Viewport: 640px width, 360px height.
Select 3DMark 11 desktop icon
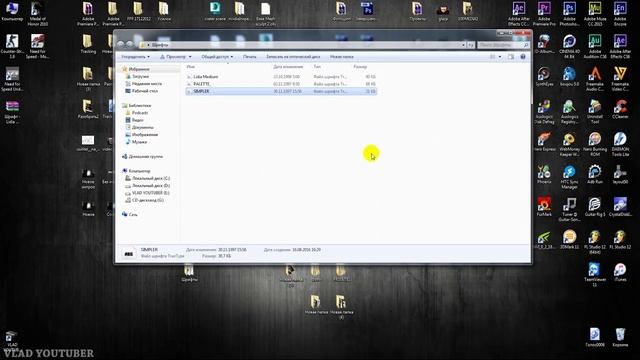(x=569, y=239)
